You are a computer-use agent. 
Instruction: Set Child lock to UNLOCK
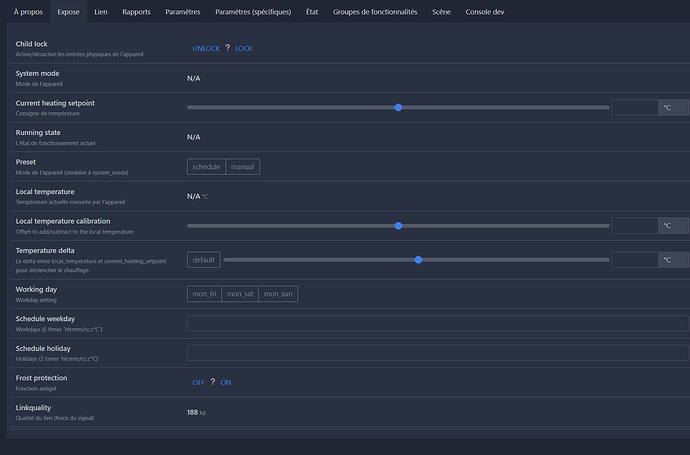[206, 48]
